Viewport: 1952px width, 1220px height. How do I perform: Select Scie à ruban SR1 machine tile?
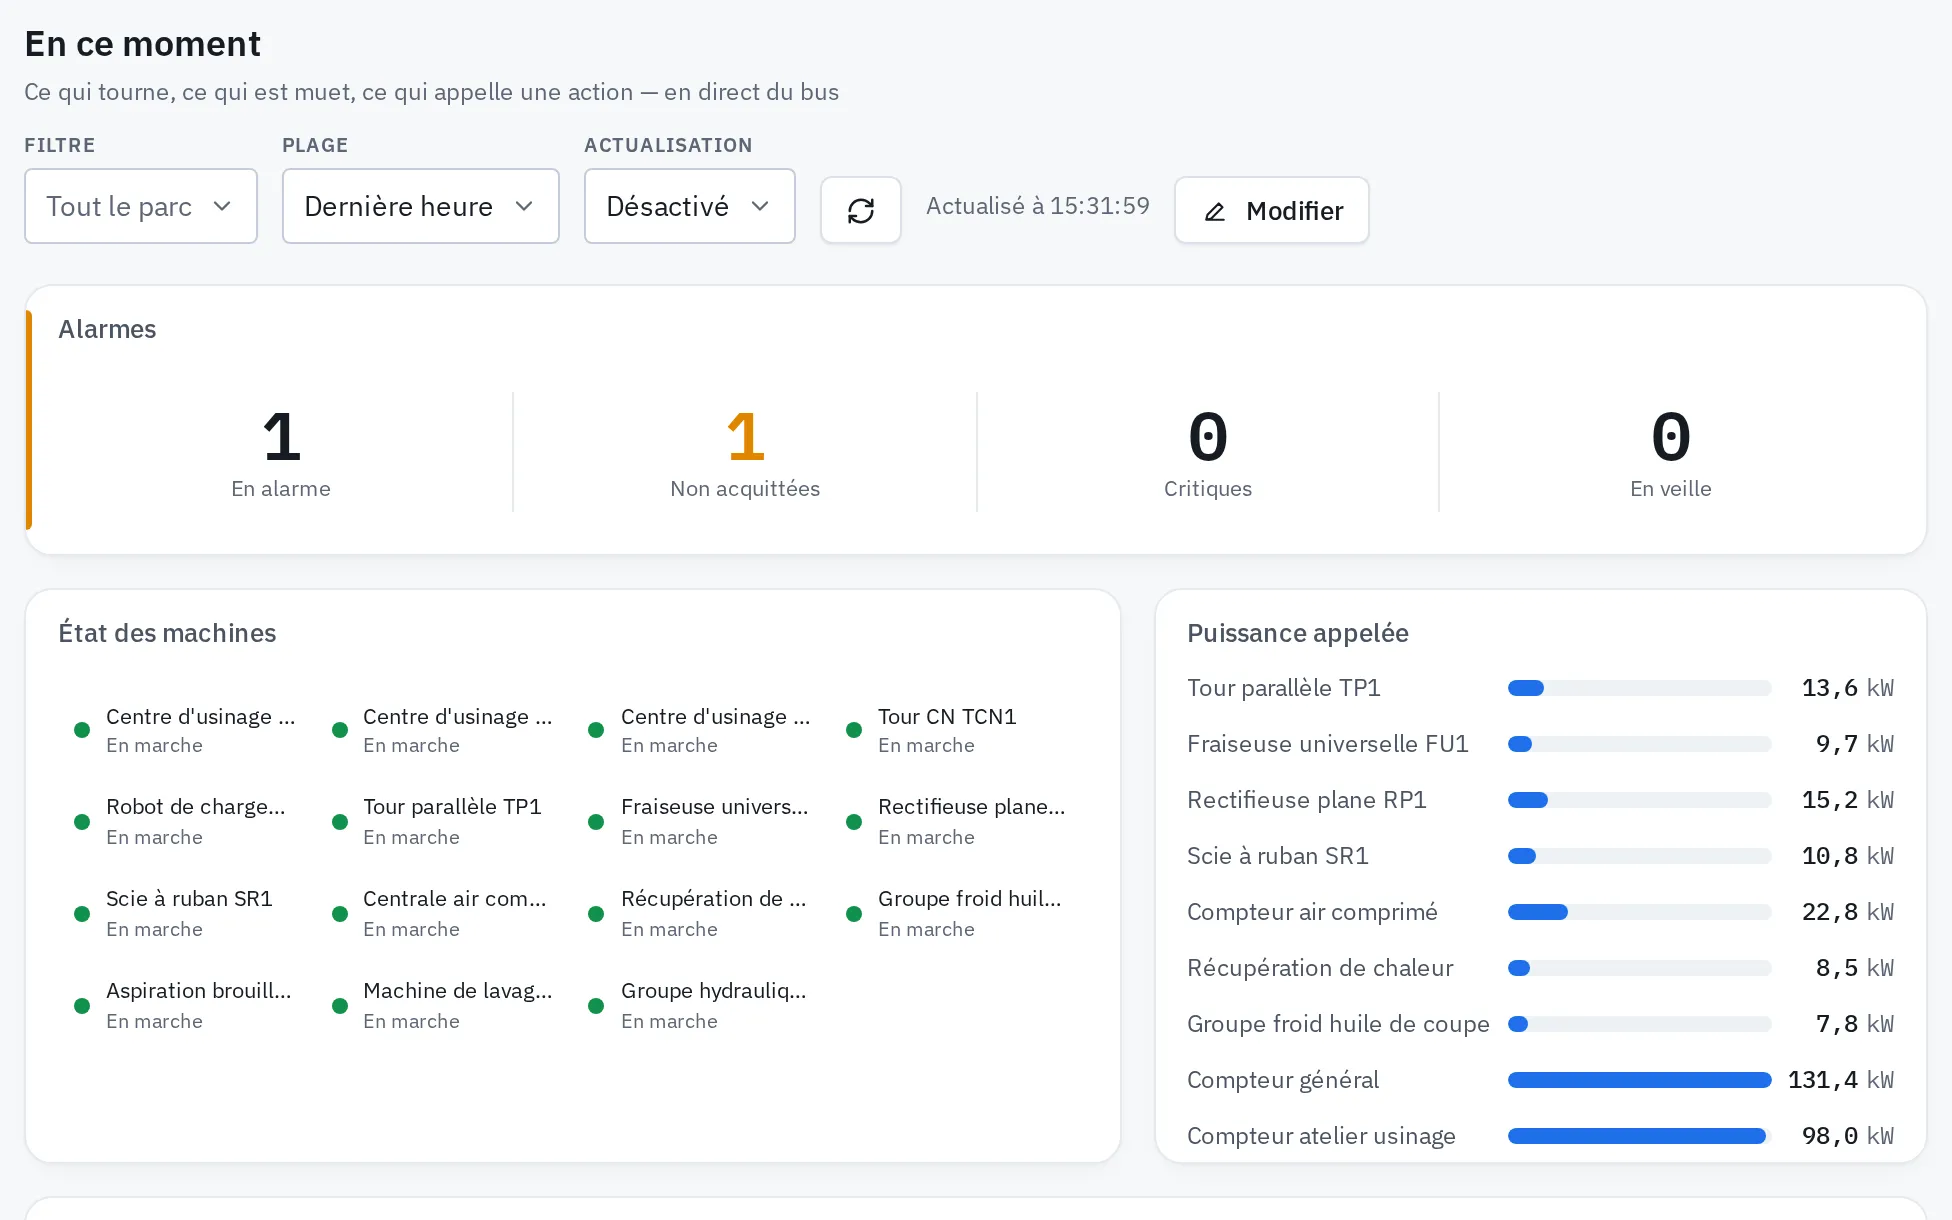coord(187,913)
